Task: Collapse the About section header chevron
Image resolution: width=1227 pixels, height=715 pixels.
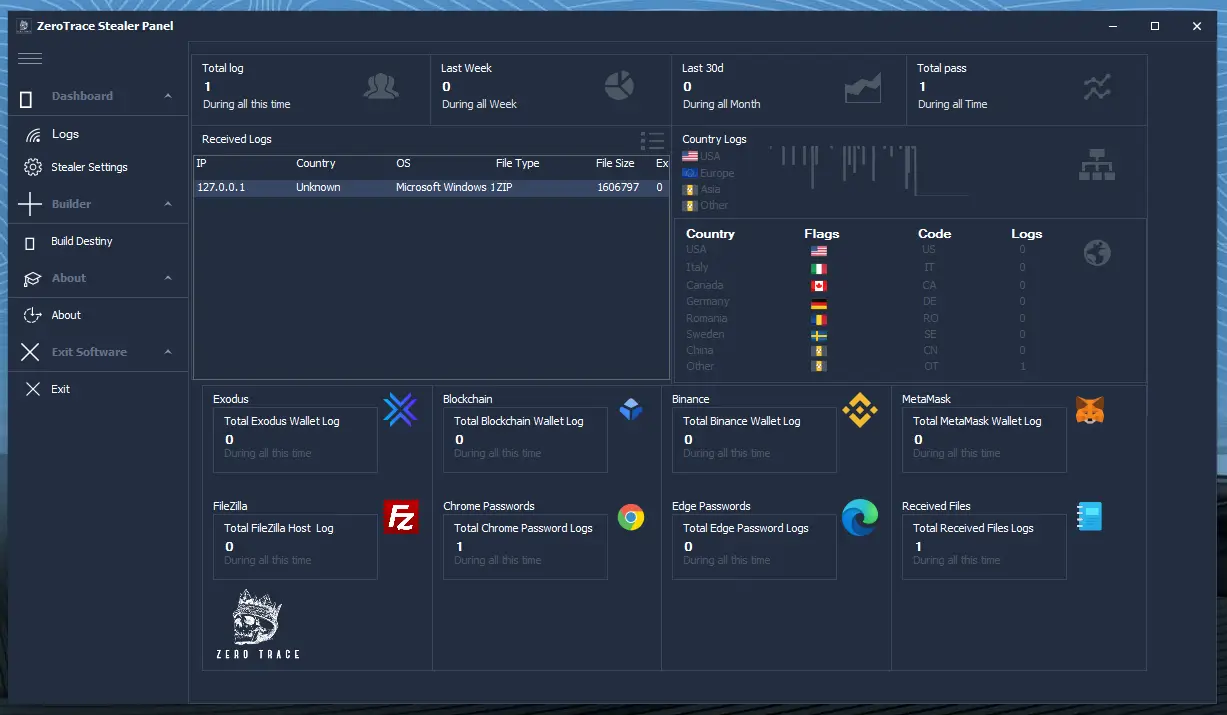Action: (x=168, y=278)
